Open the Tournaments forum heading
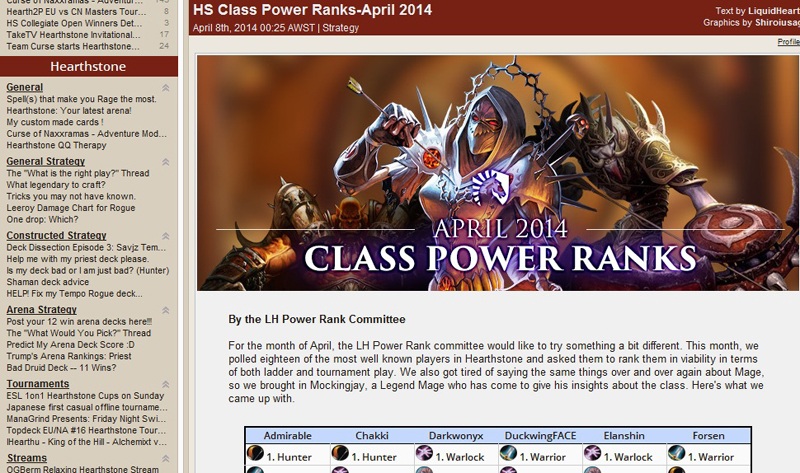800x473 pixels. (38, 384)
